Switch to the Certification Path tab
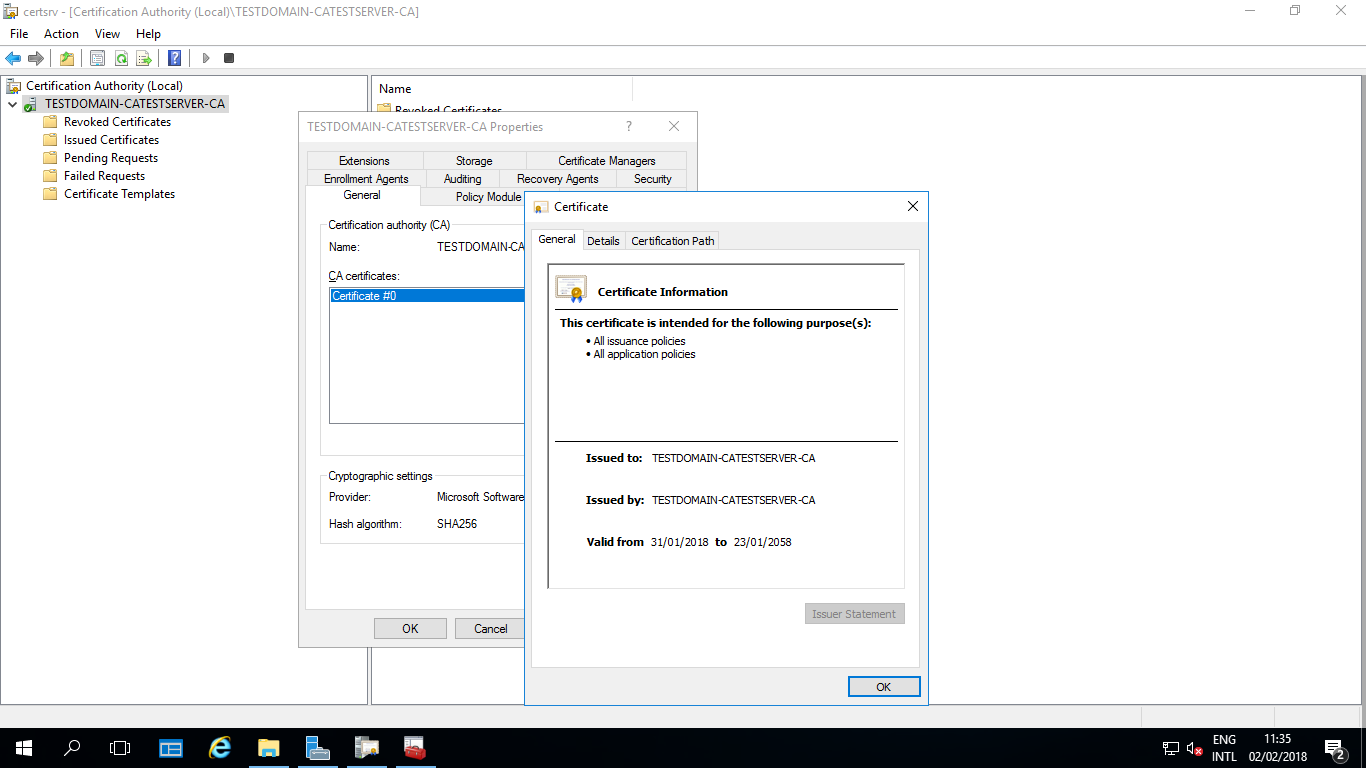The image size is (1366, 768). 672,241
